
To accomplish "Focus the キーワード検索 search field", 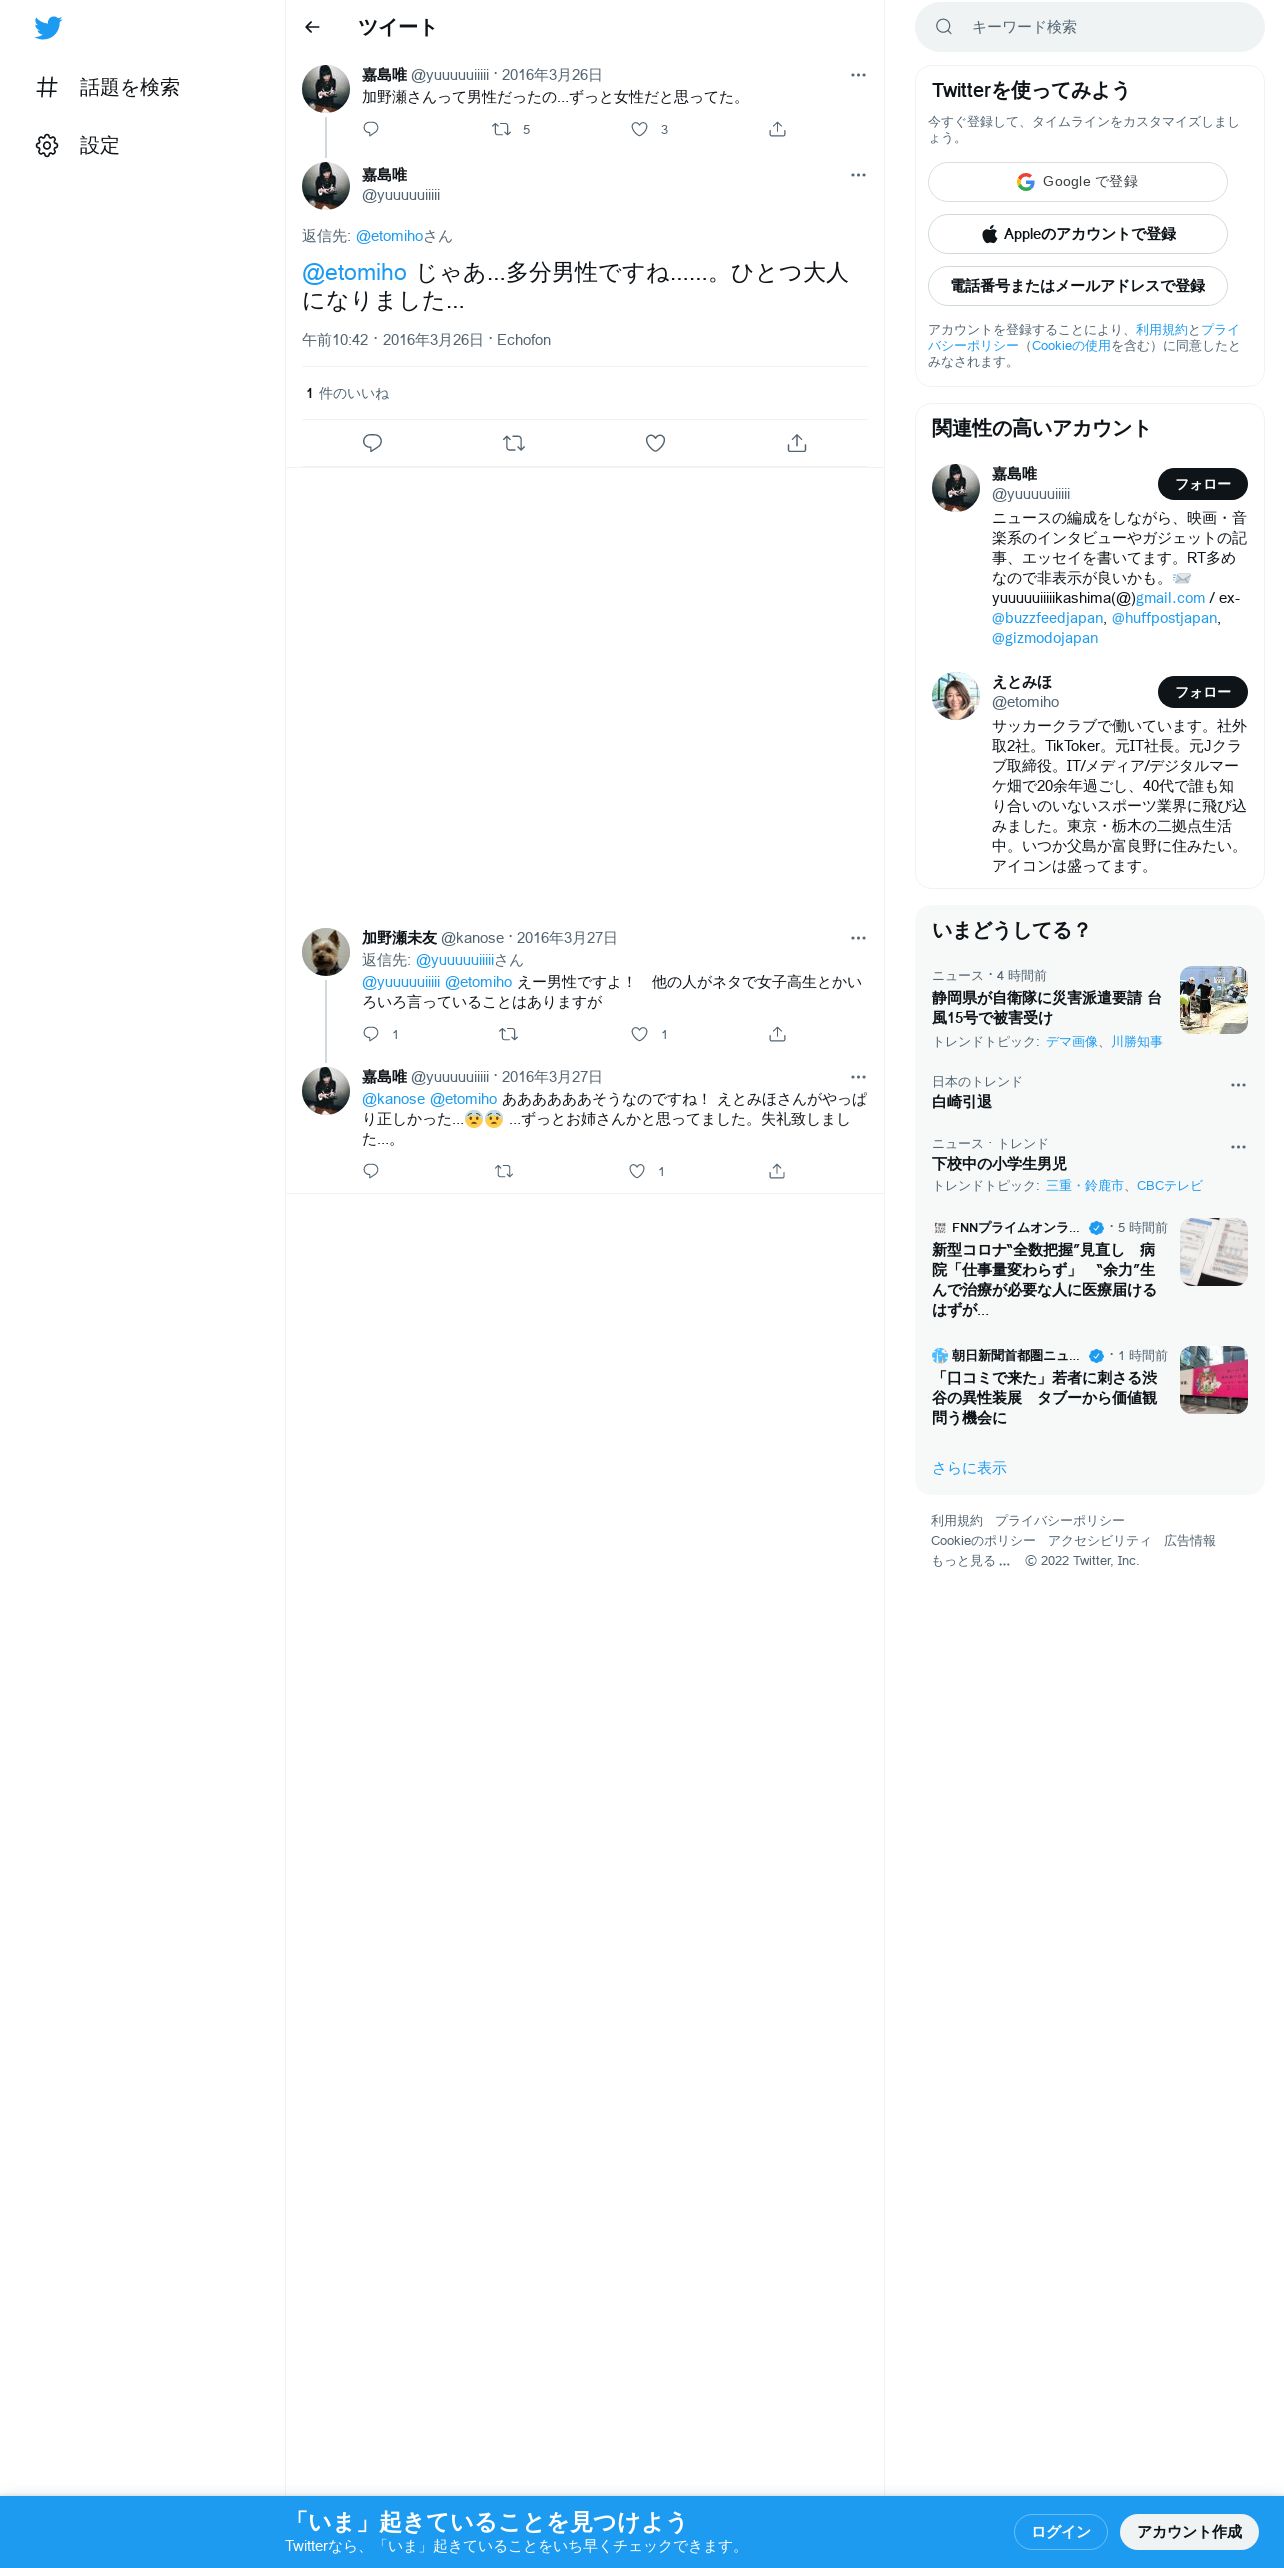I will (1090, 27).
